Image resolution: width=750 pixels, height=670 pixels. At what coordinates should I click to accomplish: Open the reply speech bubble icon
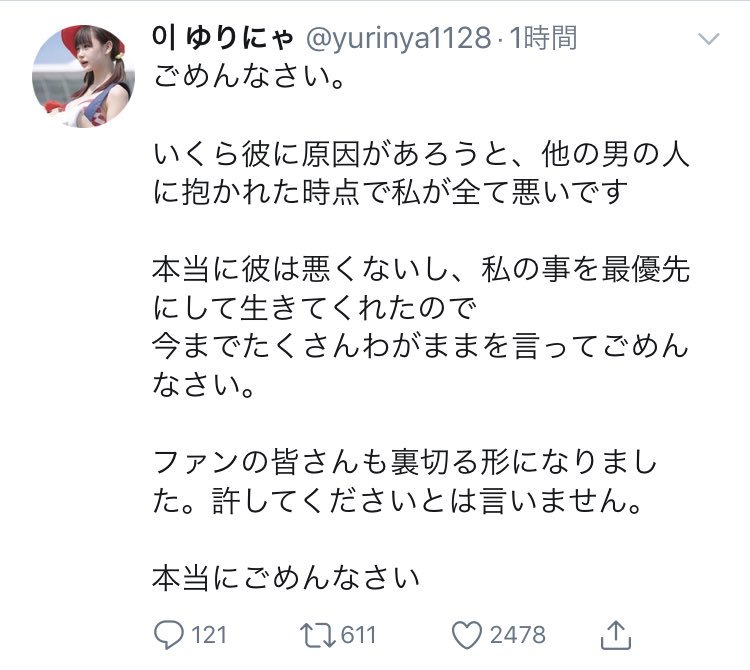168,635
